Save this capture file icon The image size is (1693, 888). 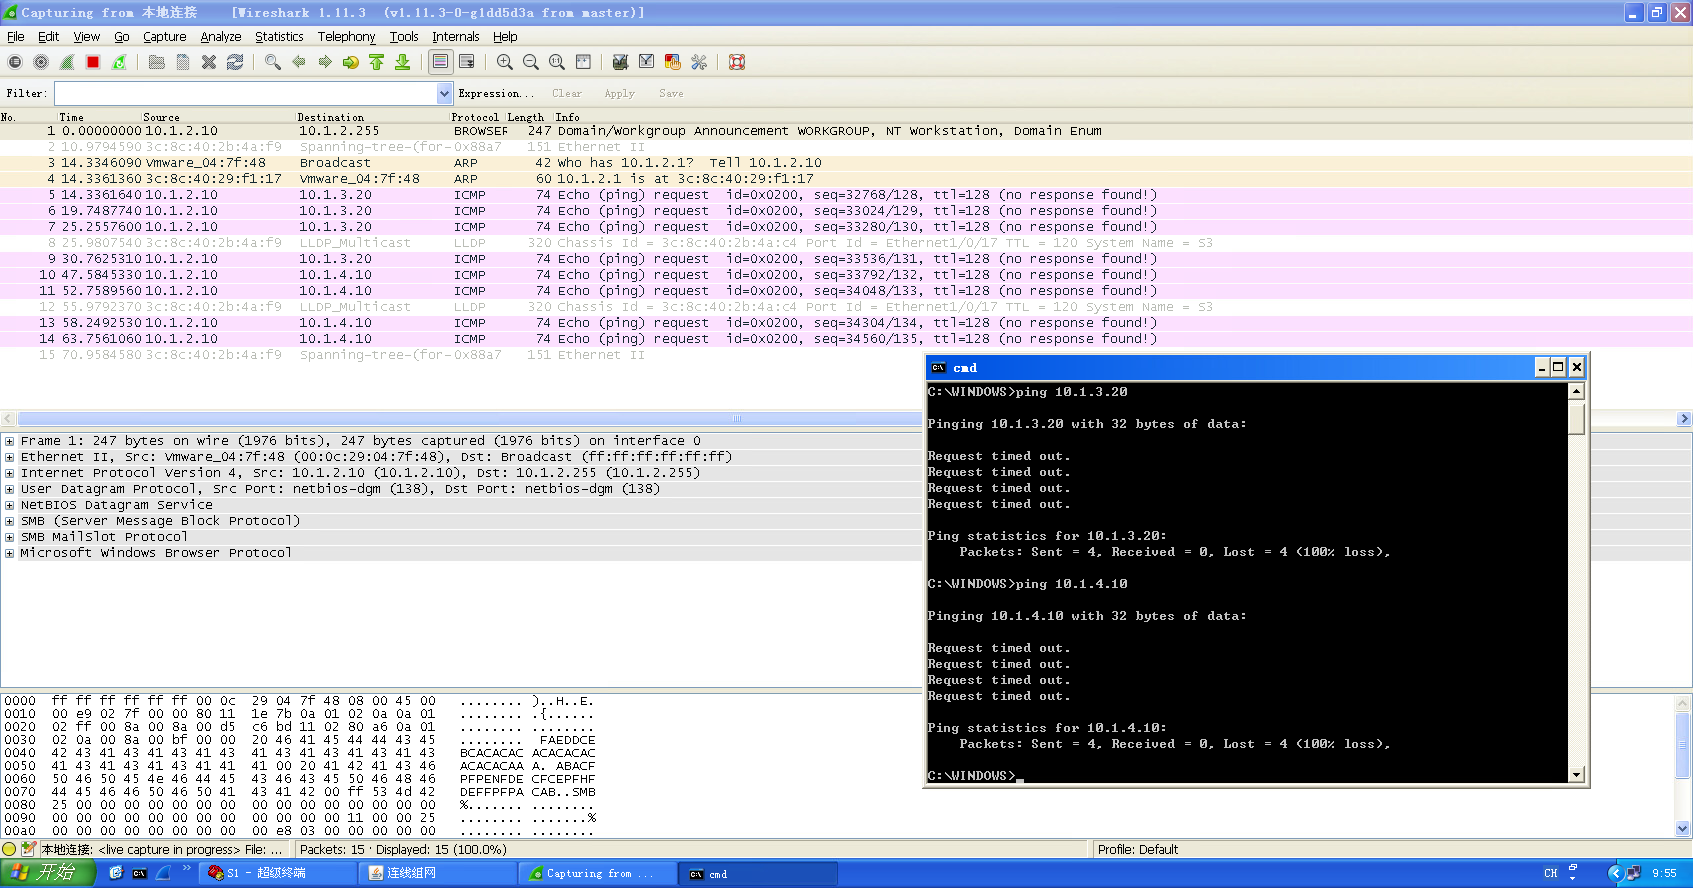[183, 62]
